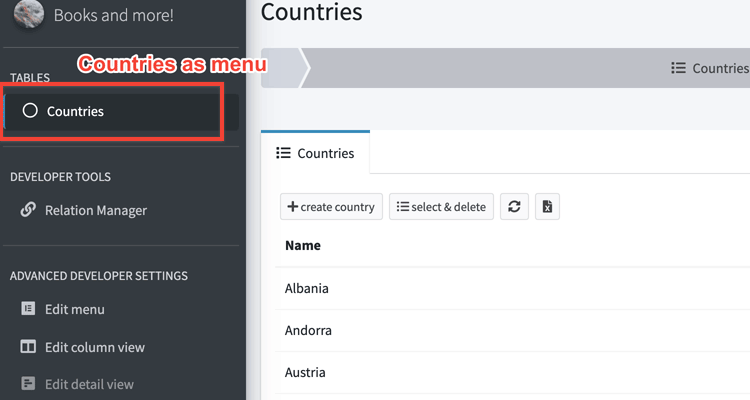The height and width of the screenshot is (400, 750).
Task: Click the chain-link icon beside Relation Manager
Action: pyautogui.click(x=28, y=210)
